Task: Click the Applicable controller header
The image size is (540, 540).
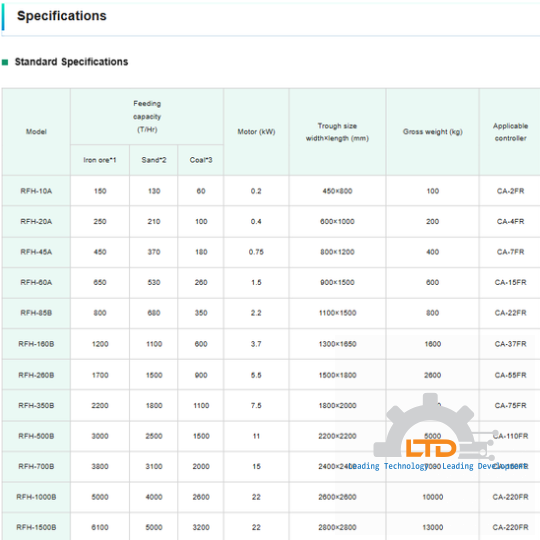Action: [x=510, y=132]
